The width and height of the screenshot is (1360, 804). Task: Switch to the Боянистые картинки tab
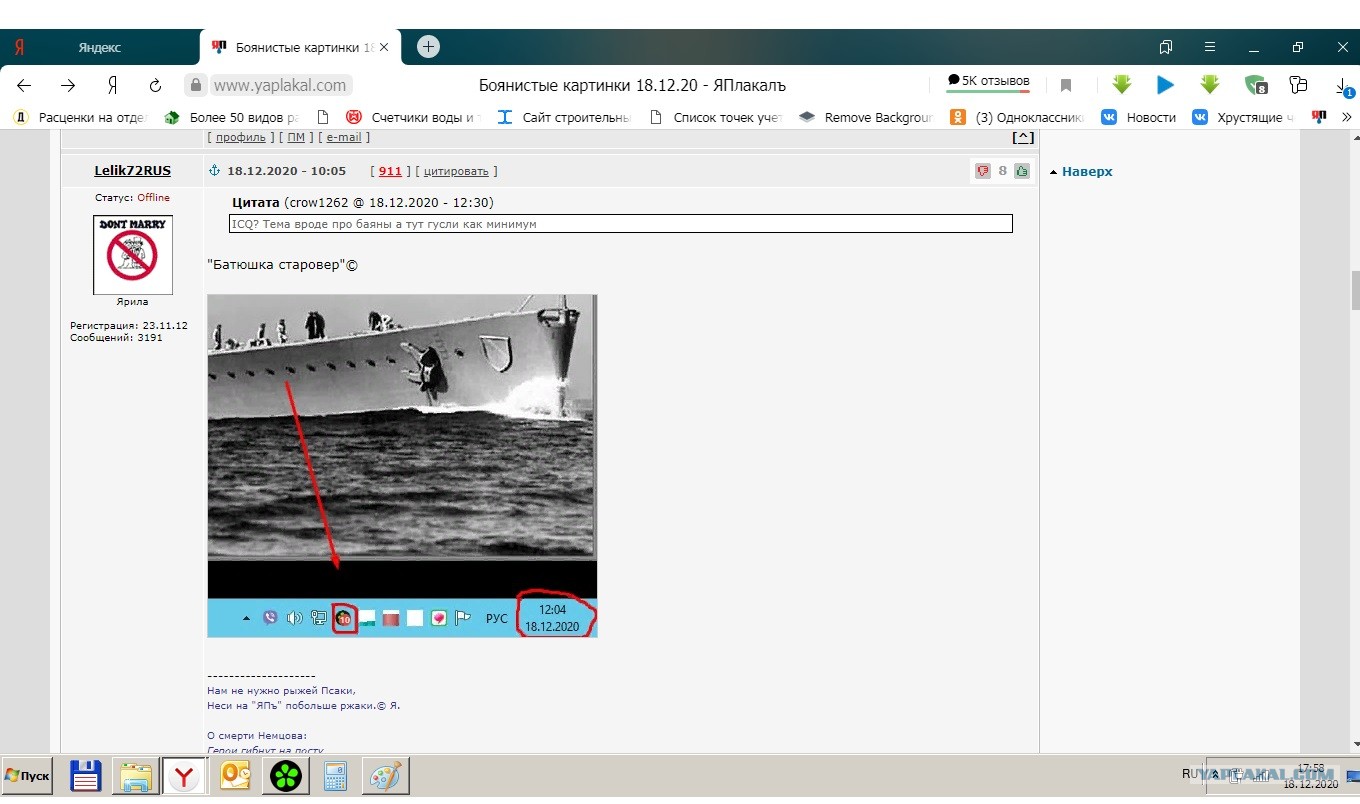pyautogui.click(x=300, y=47)
